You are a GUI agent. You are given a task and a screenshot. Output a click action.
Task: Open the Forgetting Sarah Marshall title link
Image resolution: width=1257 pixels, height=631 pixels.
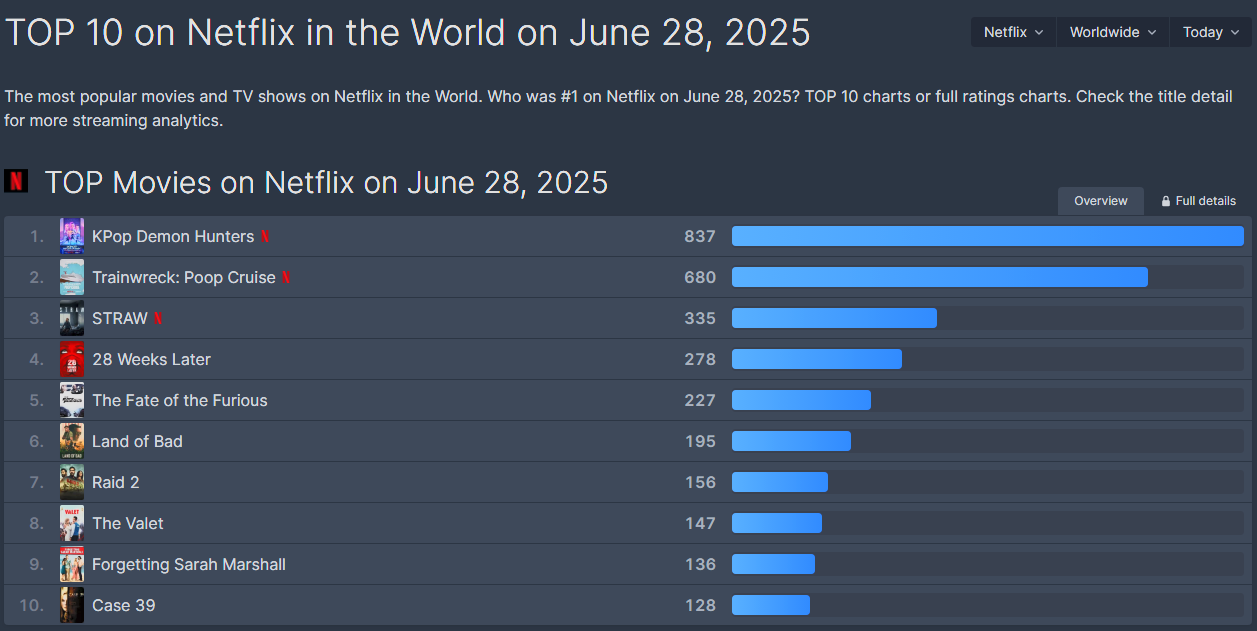point(189,564)
